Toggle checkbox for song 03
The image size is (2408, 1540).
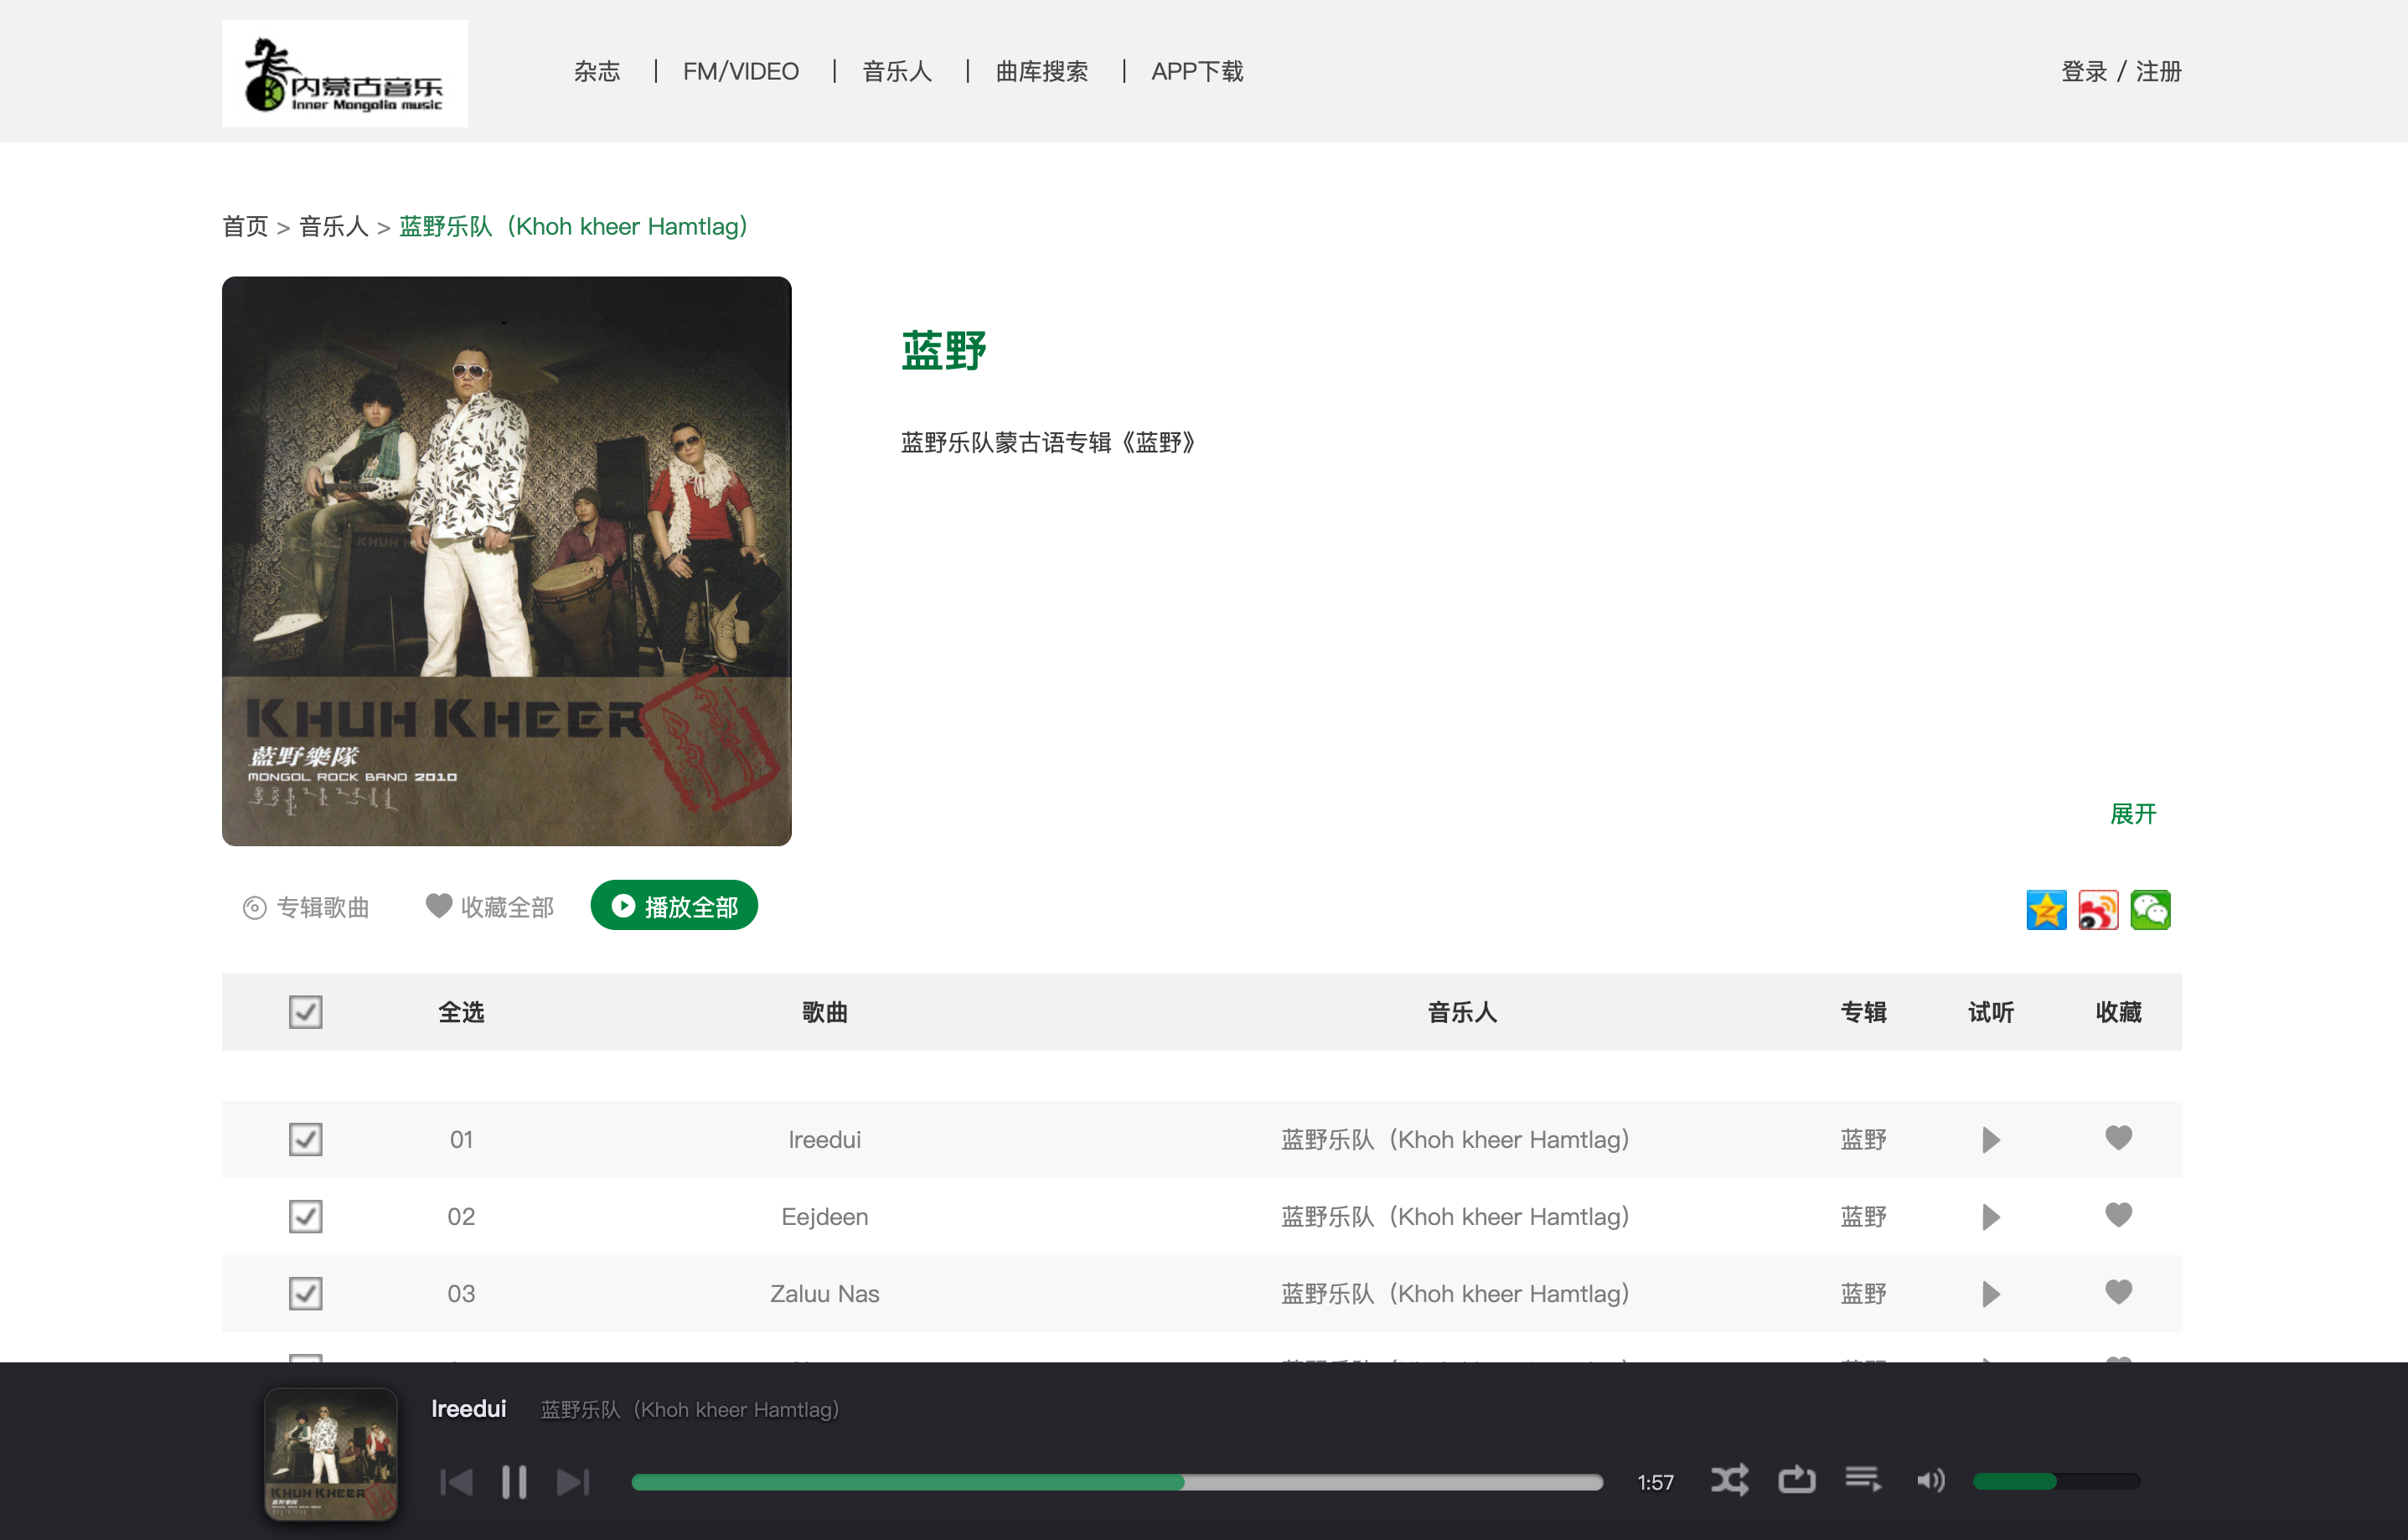click(305, 1293)
